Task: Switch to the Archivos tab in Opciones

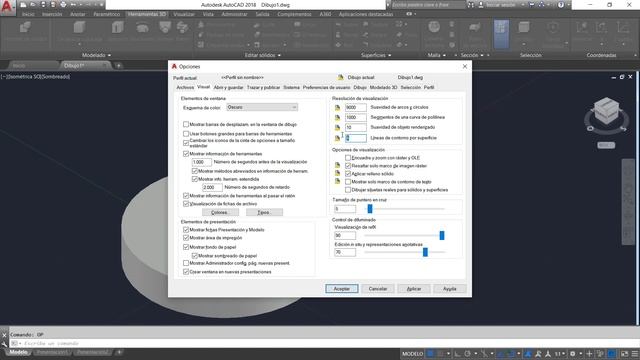Action: [x=185, y=87]
